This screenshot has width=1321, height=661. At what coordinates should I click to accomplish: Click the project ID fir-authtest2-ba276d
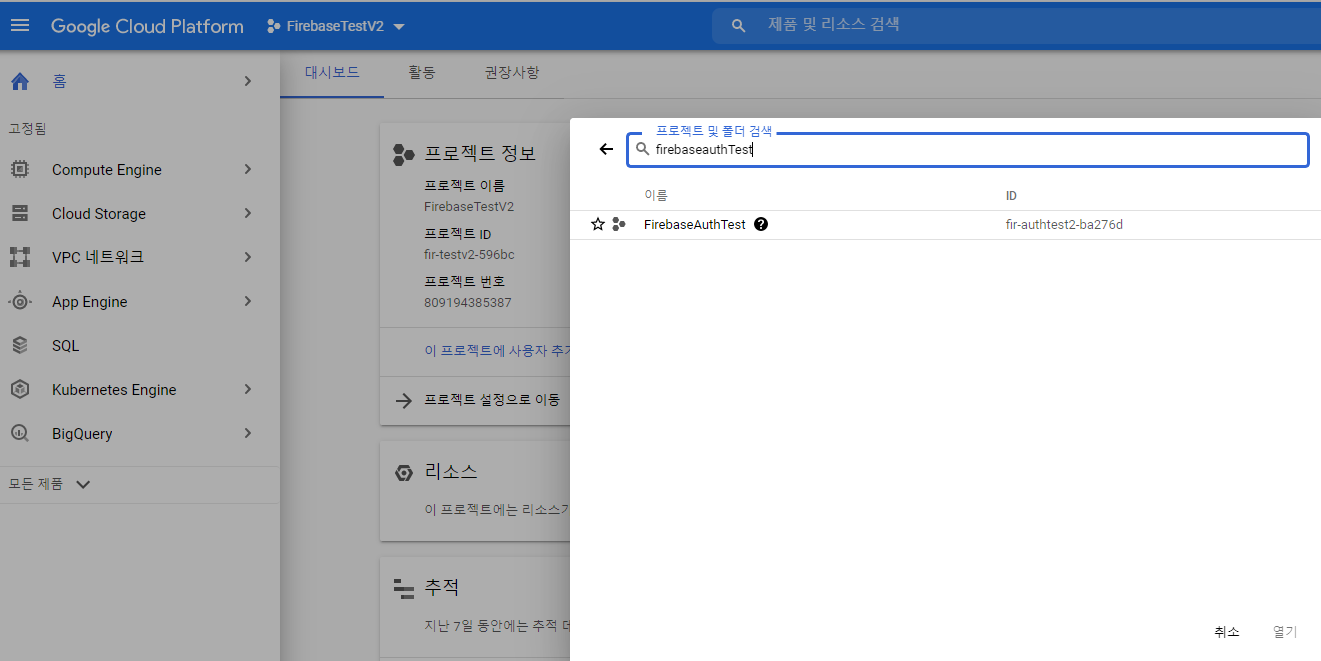click(1064, 225)
